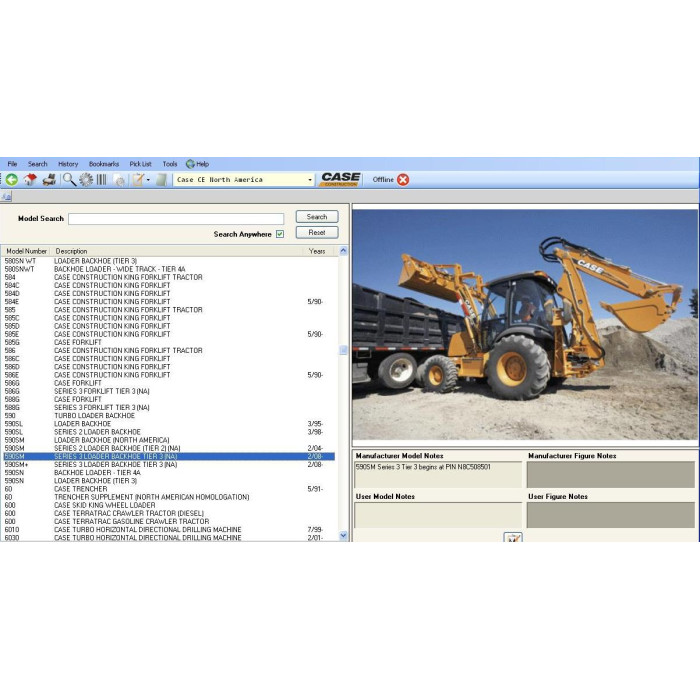The width and height of the screenshot is (700, 700).
Task: Click the User Figure Notes box
Action: pos(611,515)
